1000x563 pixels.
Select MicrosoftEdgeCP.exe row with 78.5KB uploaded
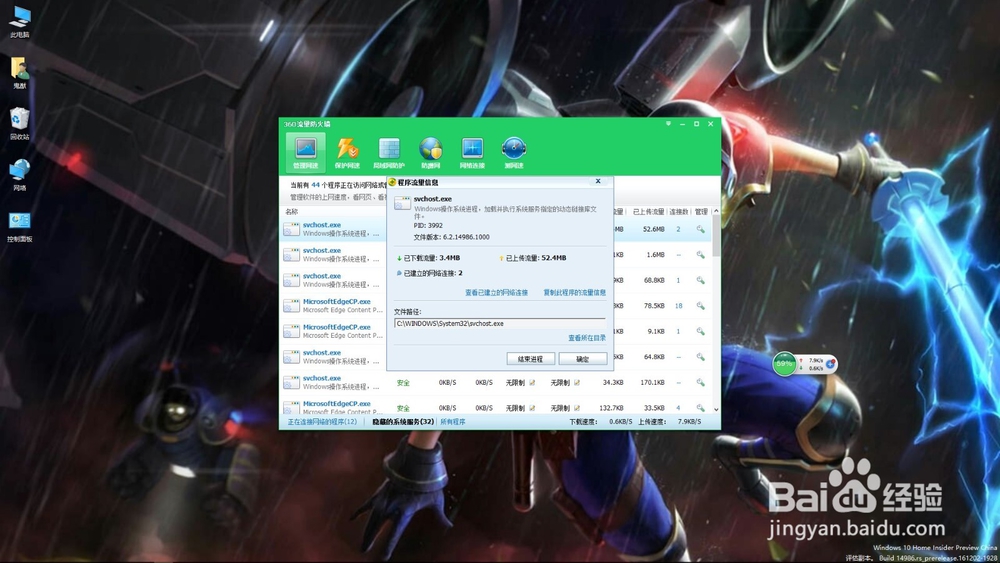(496, 306)
